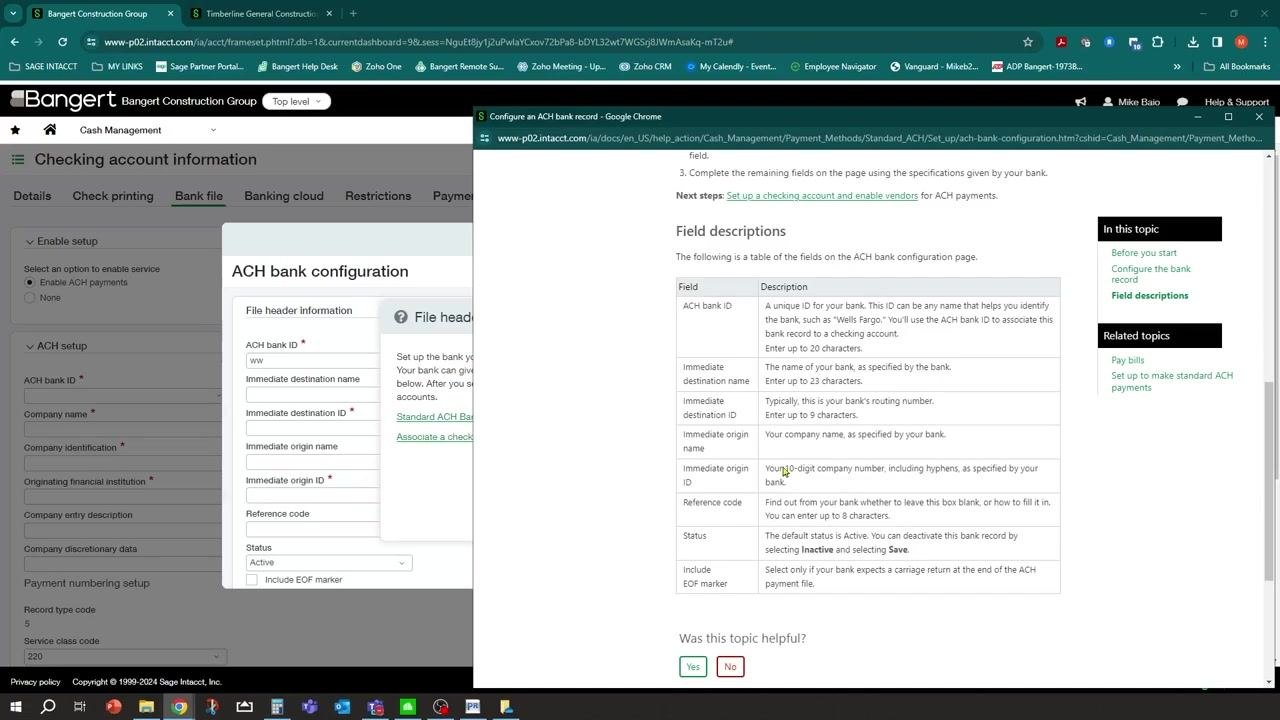The width and height of the screenshot is (1280, 720).
Task: Open the chat bubble icon in header
Action: tap(1182, 102)
